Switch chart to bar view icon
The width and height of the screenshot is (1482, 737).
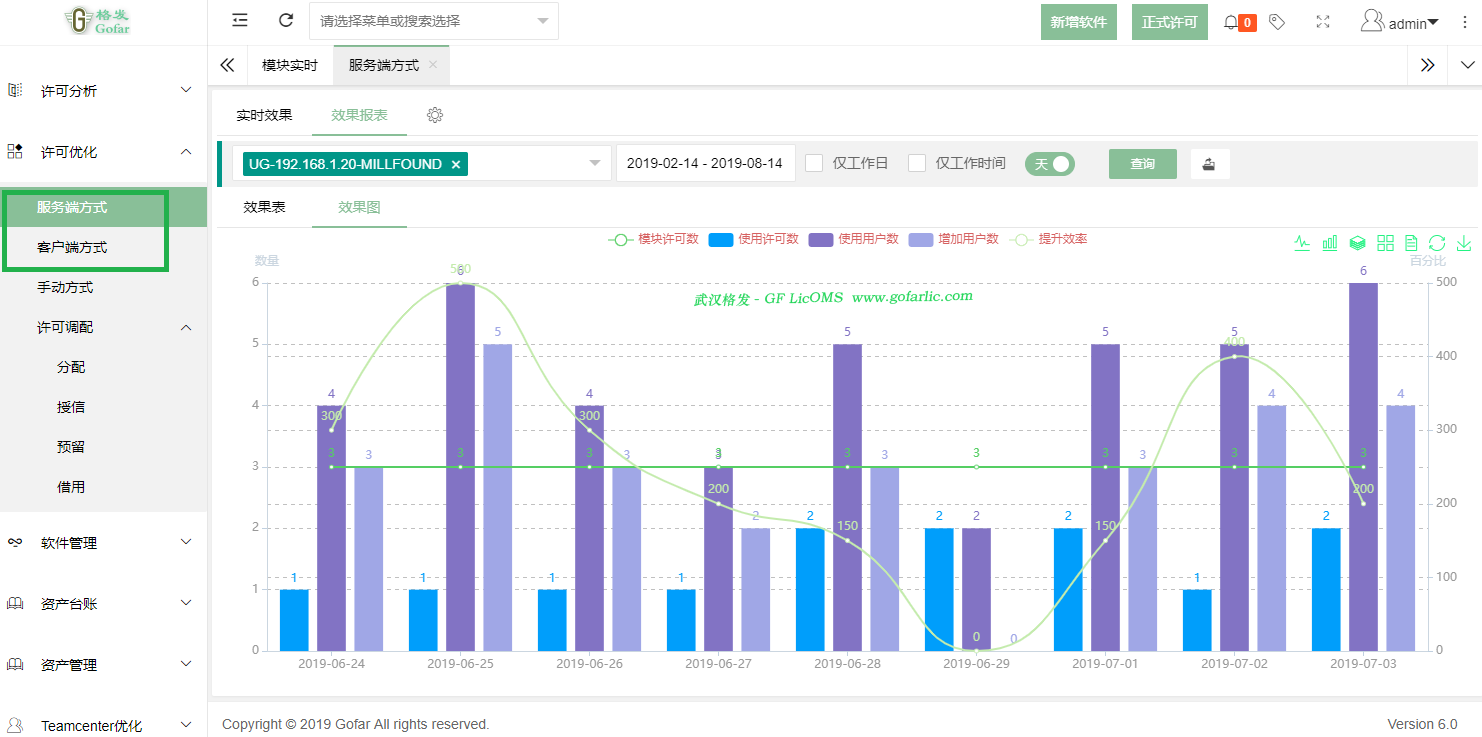[x=1330, y=243]
